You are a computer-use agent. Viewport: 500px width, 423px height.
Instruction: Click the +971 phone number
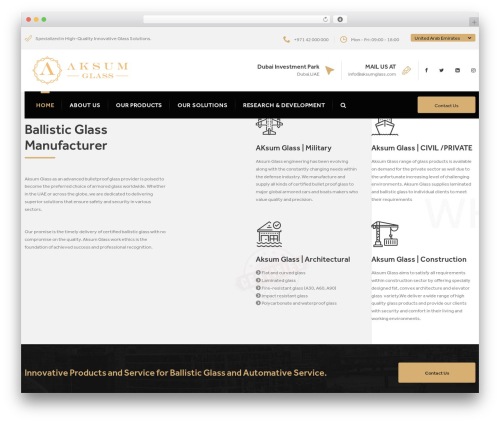tap(311, 39)
